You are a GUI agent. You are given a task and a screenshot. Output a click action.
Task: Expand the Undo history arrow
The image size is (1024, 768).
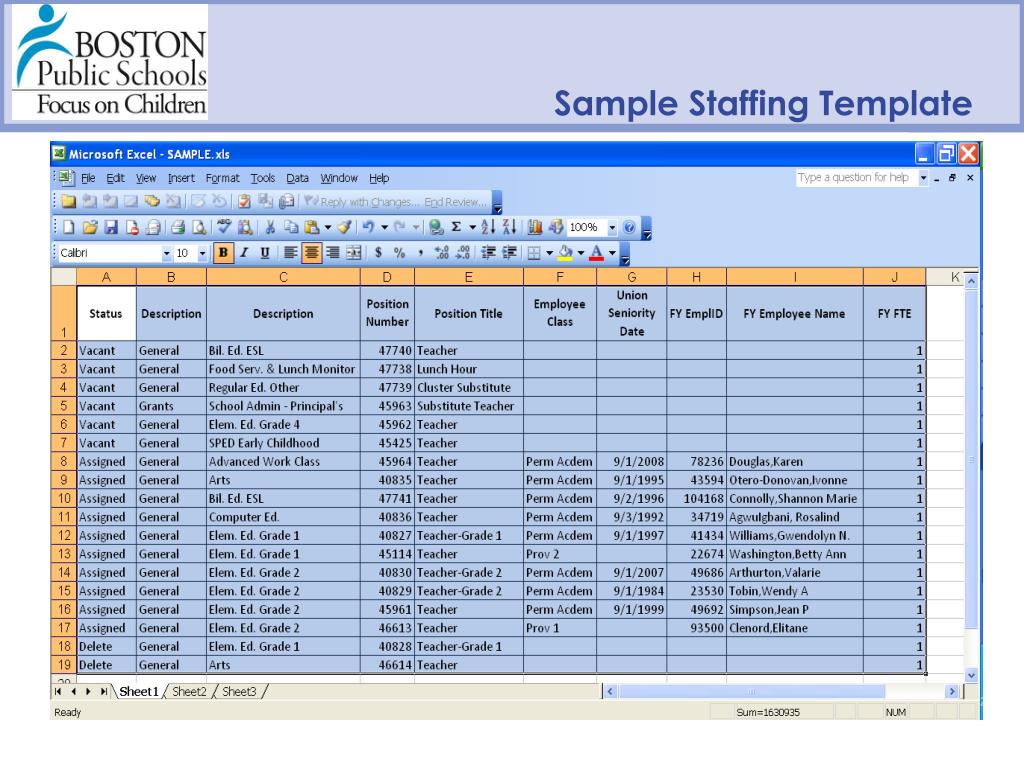pos(385,227)
